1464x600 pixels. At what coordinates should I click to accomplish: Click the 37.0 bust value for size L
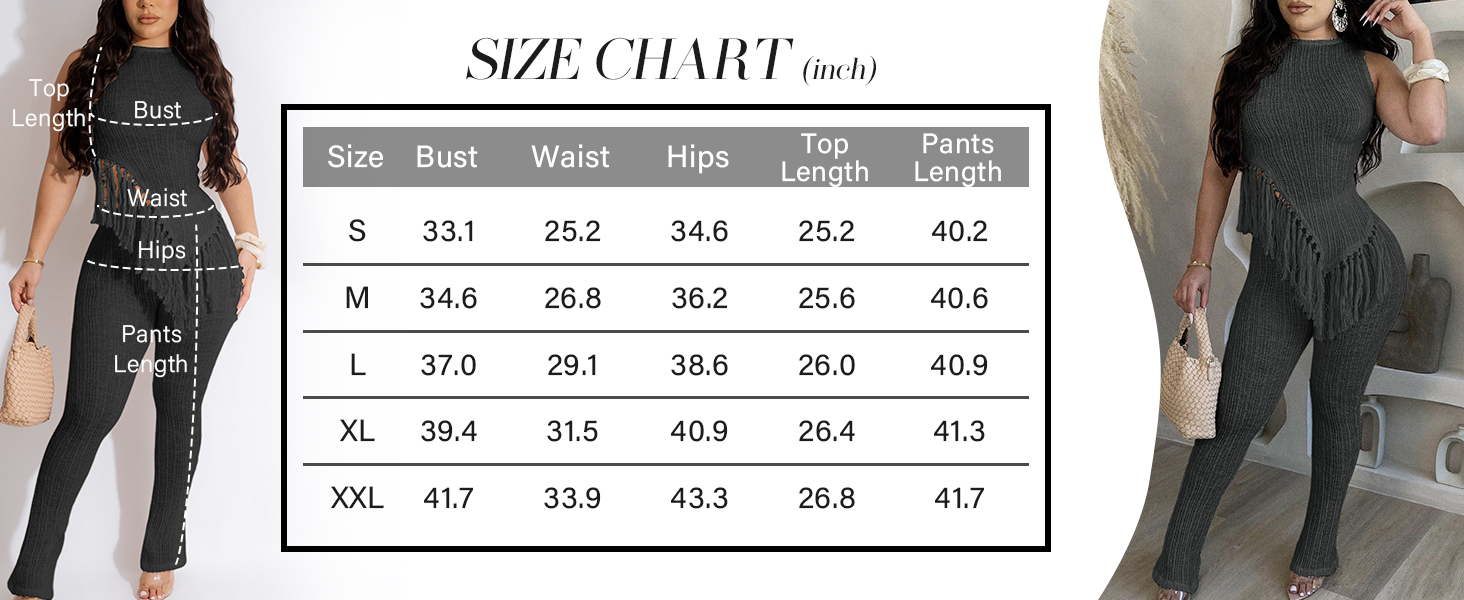point(448,365)
